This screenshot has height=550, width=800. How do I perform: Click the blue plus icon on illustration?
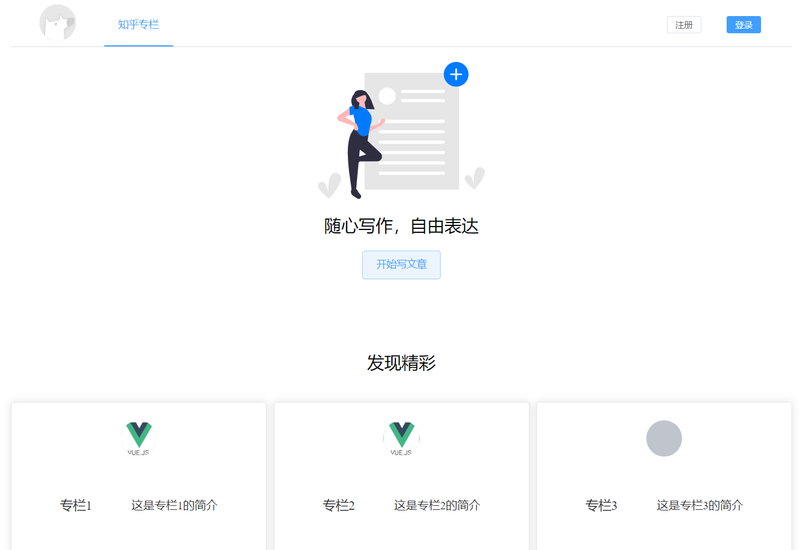point(456,74)
